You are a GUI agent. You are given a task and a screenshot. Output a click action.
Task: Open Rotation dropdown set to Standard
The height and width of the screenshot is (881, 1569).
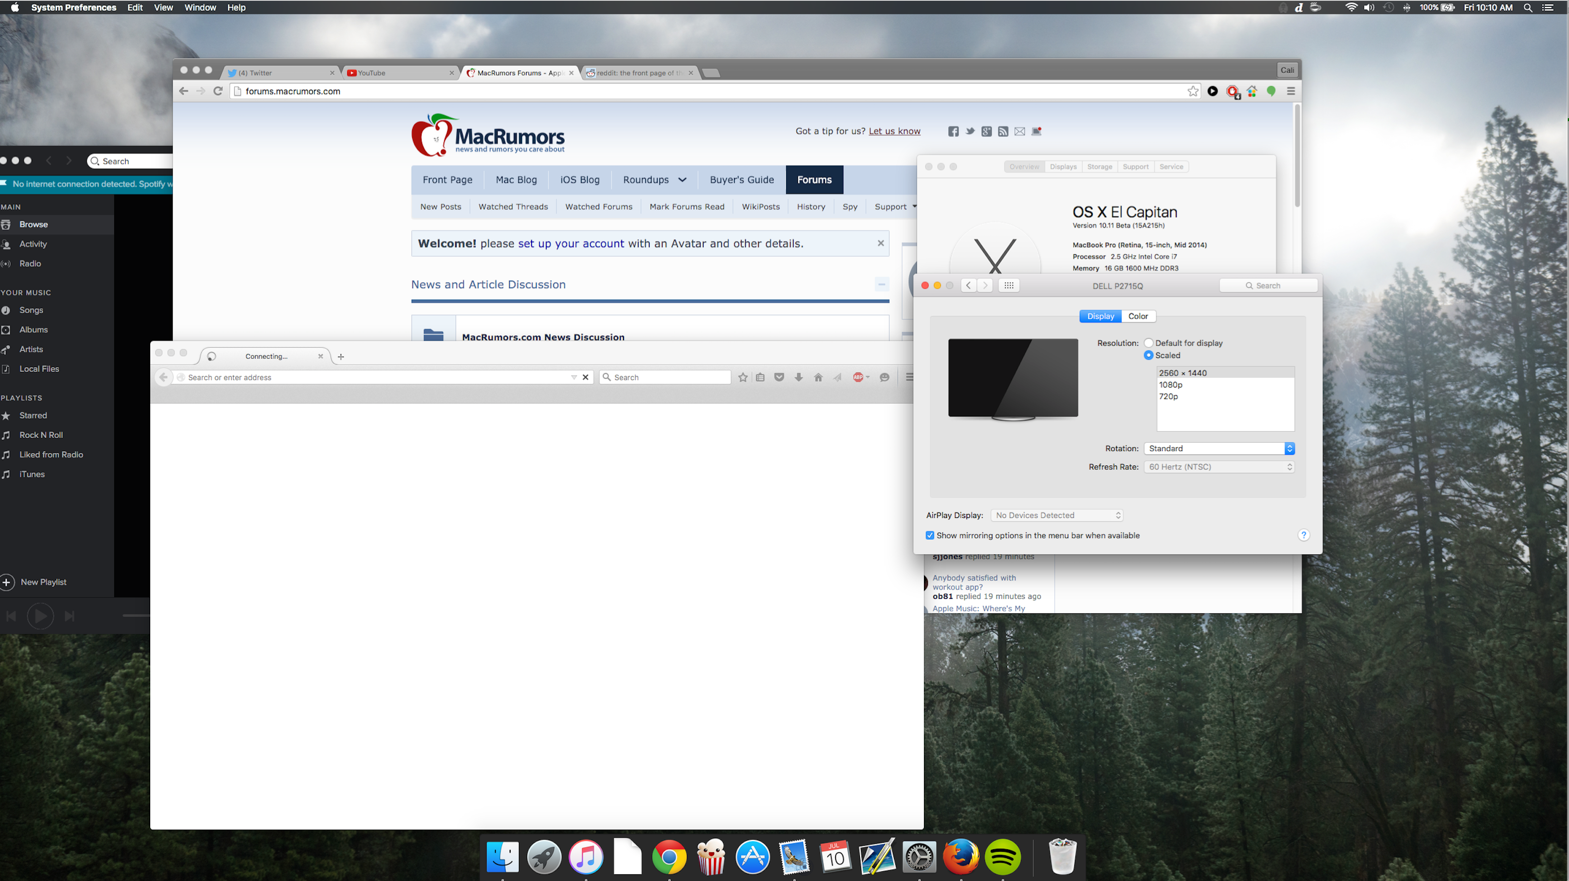[1219, 448]
